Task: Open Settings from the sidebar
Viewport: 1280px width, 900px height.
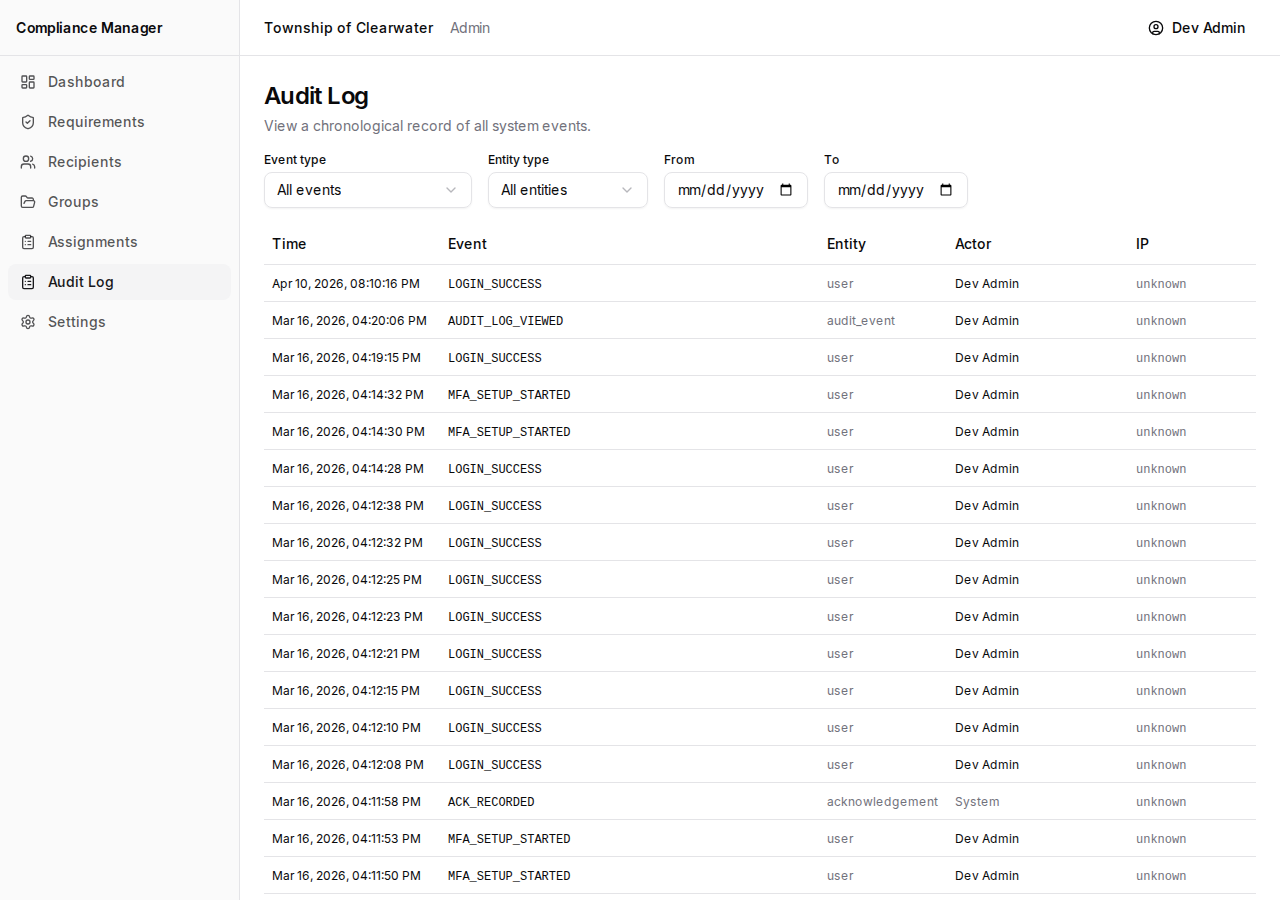Action: 119,322
